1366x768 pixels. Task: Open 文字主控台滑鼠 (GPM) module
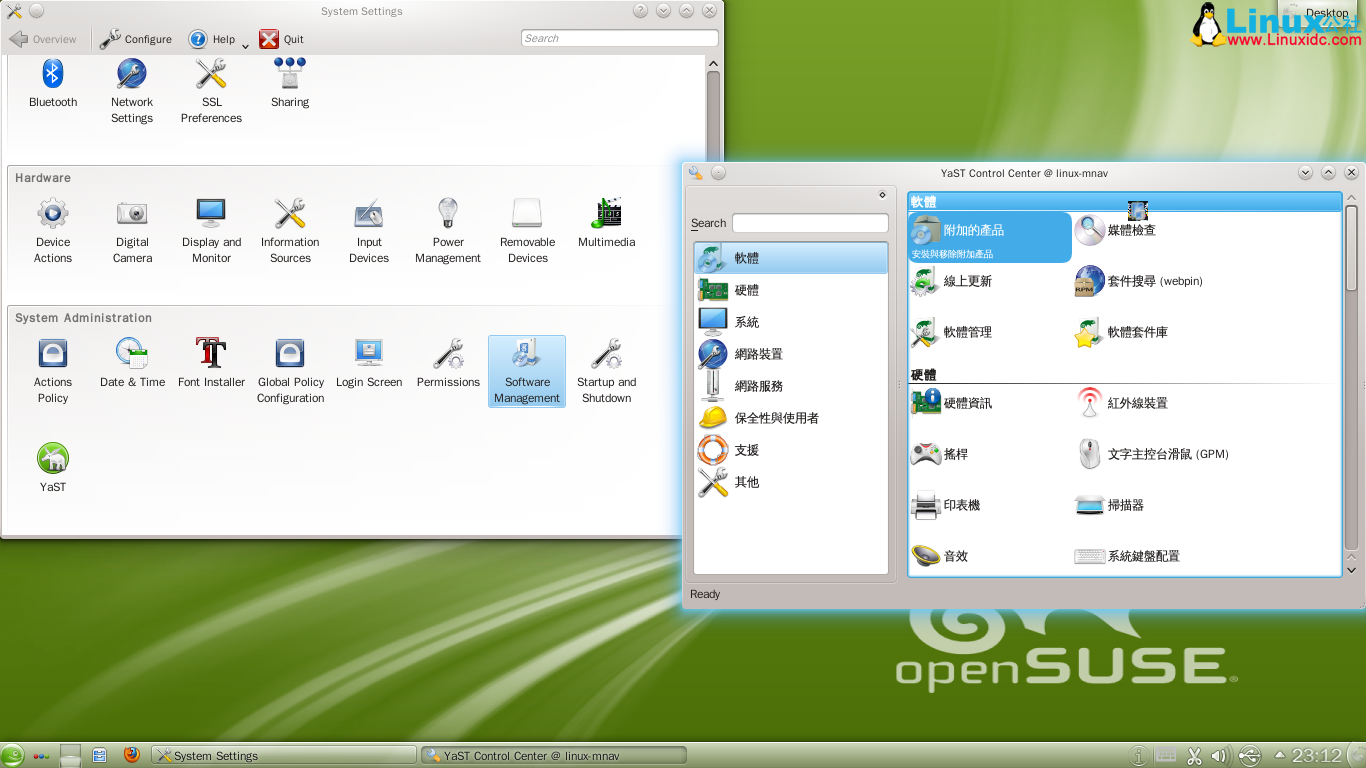pyautogui.click(x=1152, y=454)
